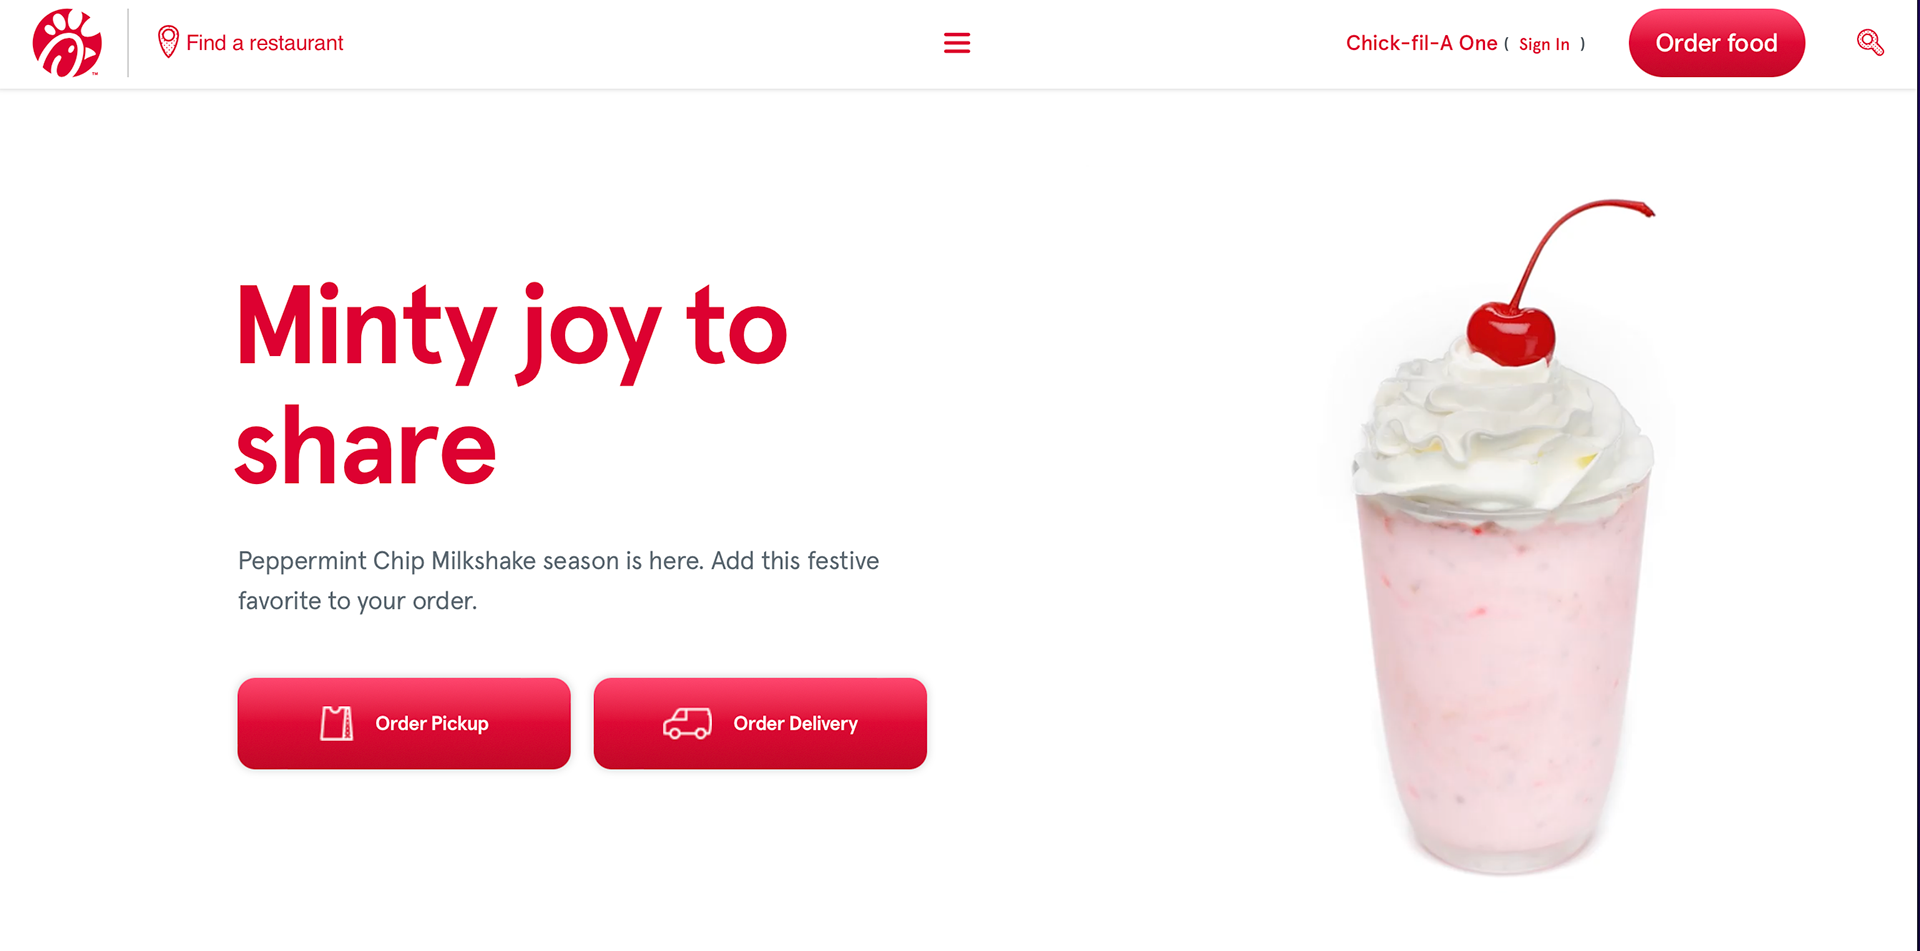Click the Sign In link
Viewport: 1920px width, 951px height.
tap(1544, 44)
